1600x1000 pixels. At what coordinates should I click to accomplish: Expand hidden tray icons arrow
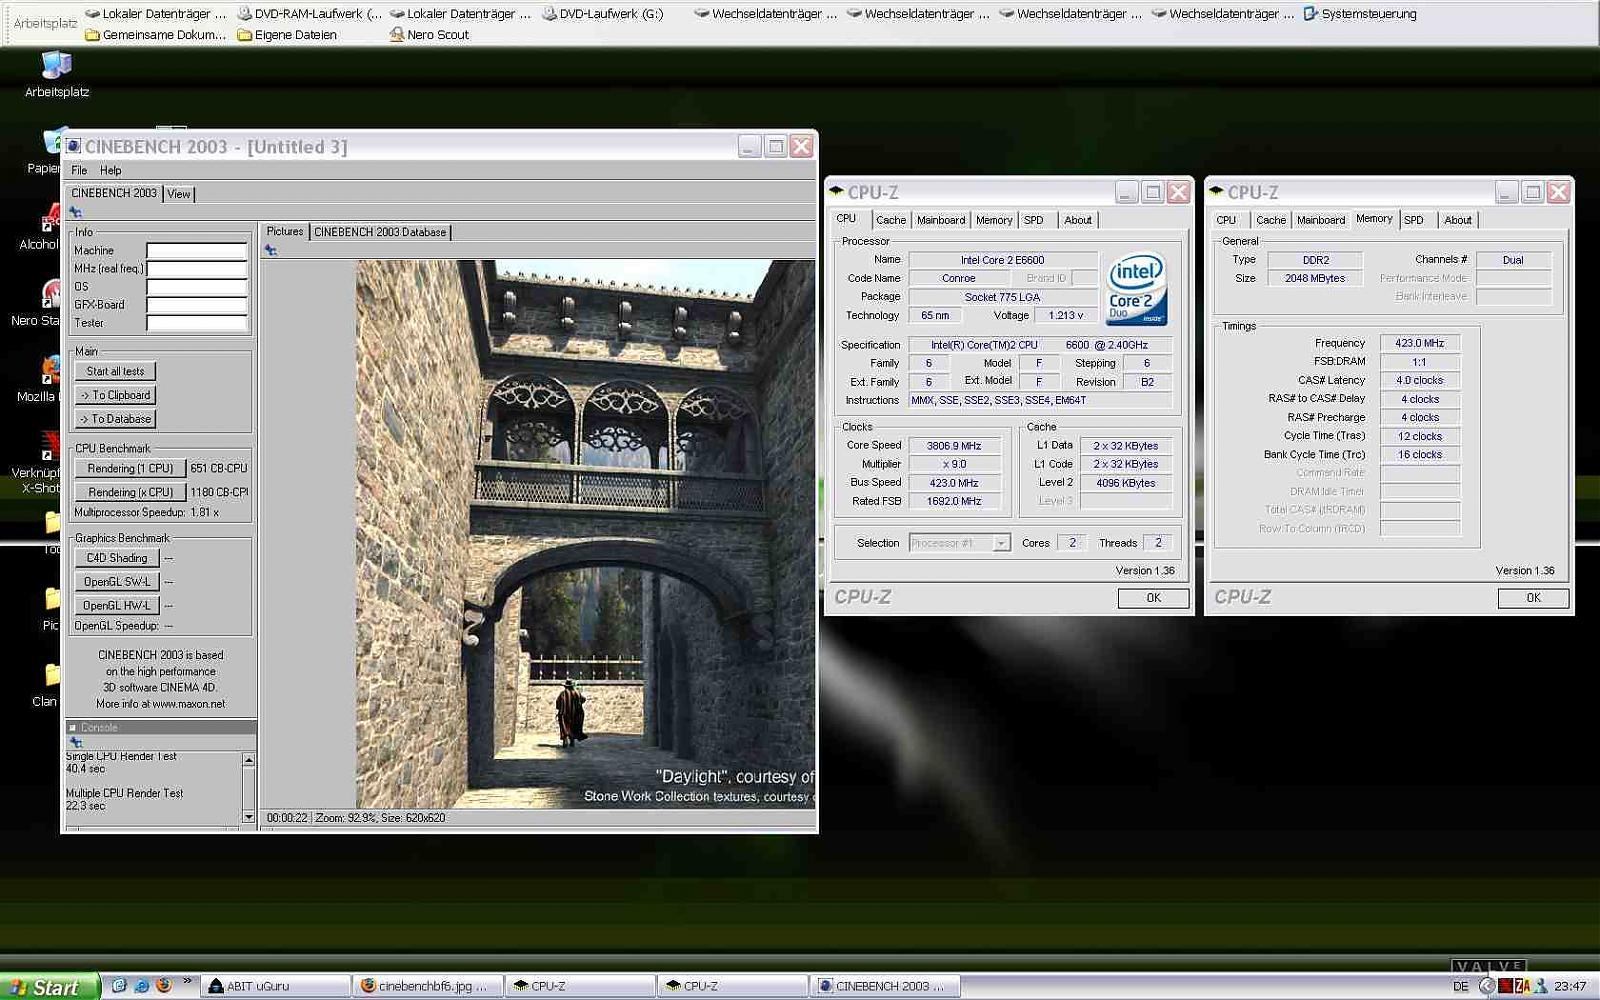pos(1487,986)
